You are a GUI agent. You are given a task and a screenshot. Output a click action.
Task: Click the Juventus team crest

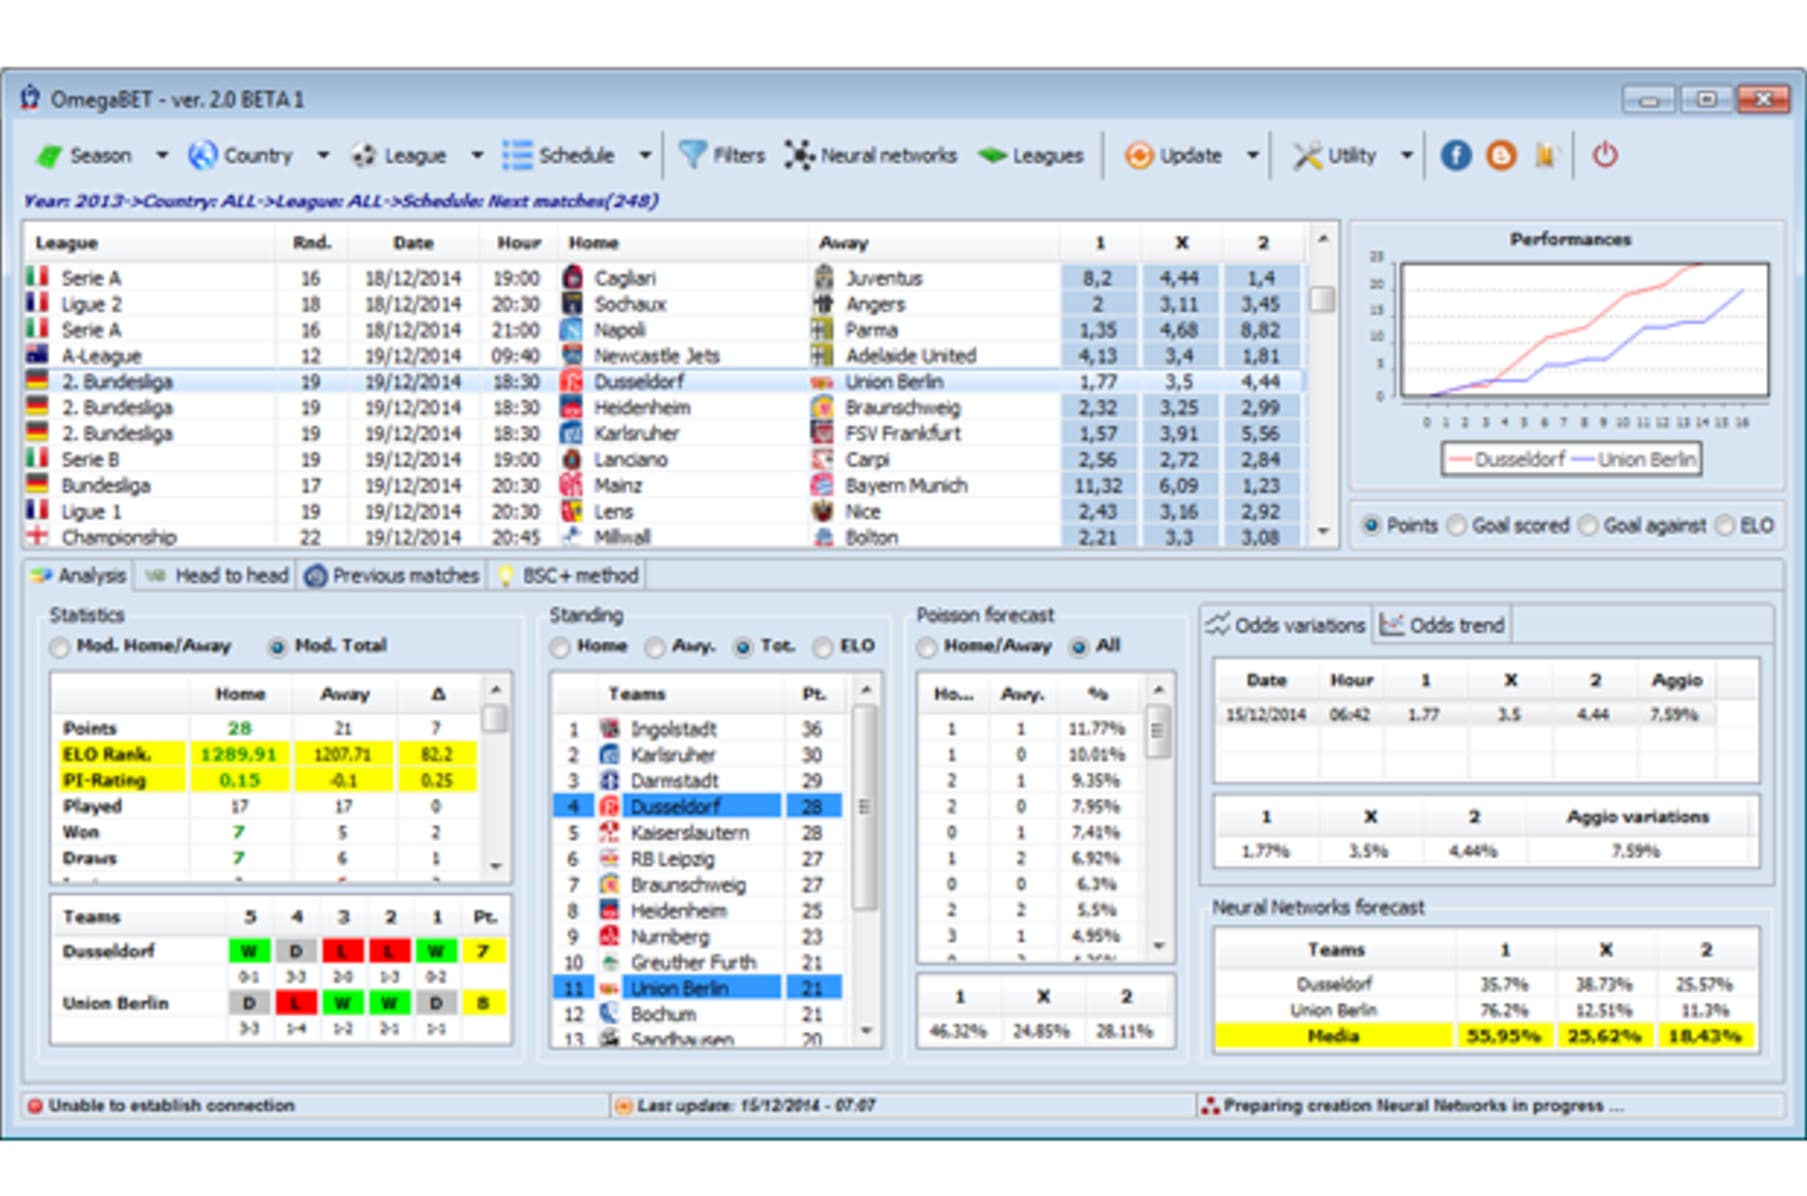pyautogui.click(x=824, y=277)
